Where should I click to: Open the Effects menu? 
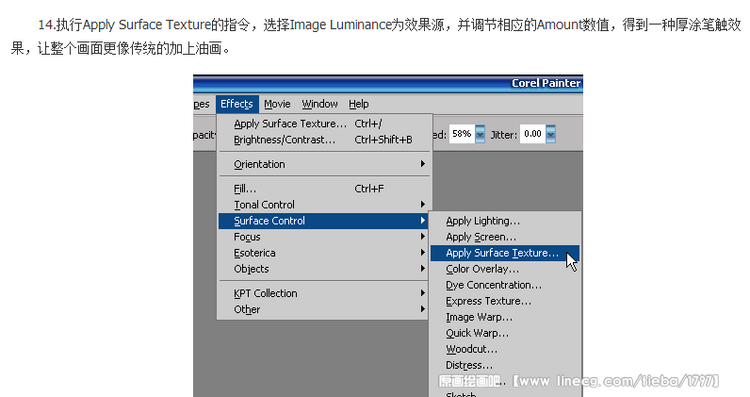click(237, 104)
